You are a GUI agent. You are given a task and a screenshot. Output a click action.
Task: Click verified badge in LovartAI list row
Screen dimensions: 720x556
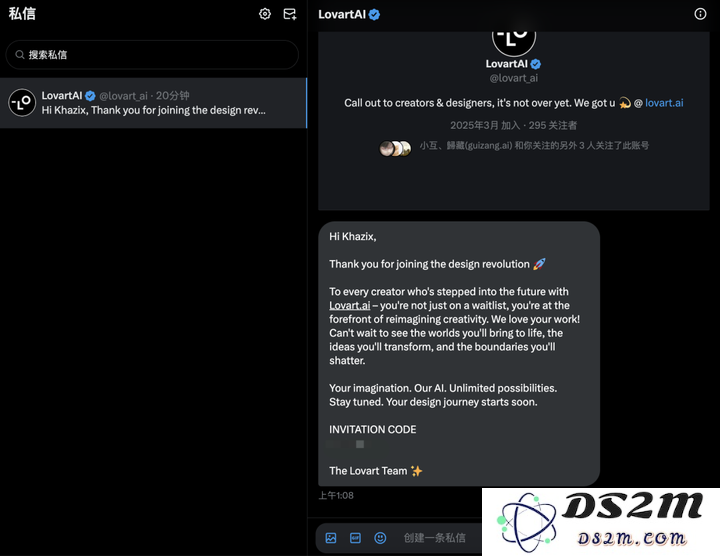pos(90,95)
